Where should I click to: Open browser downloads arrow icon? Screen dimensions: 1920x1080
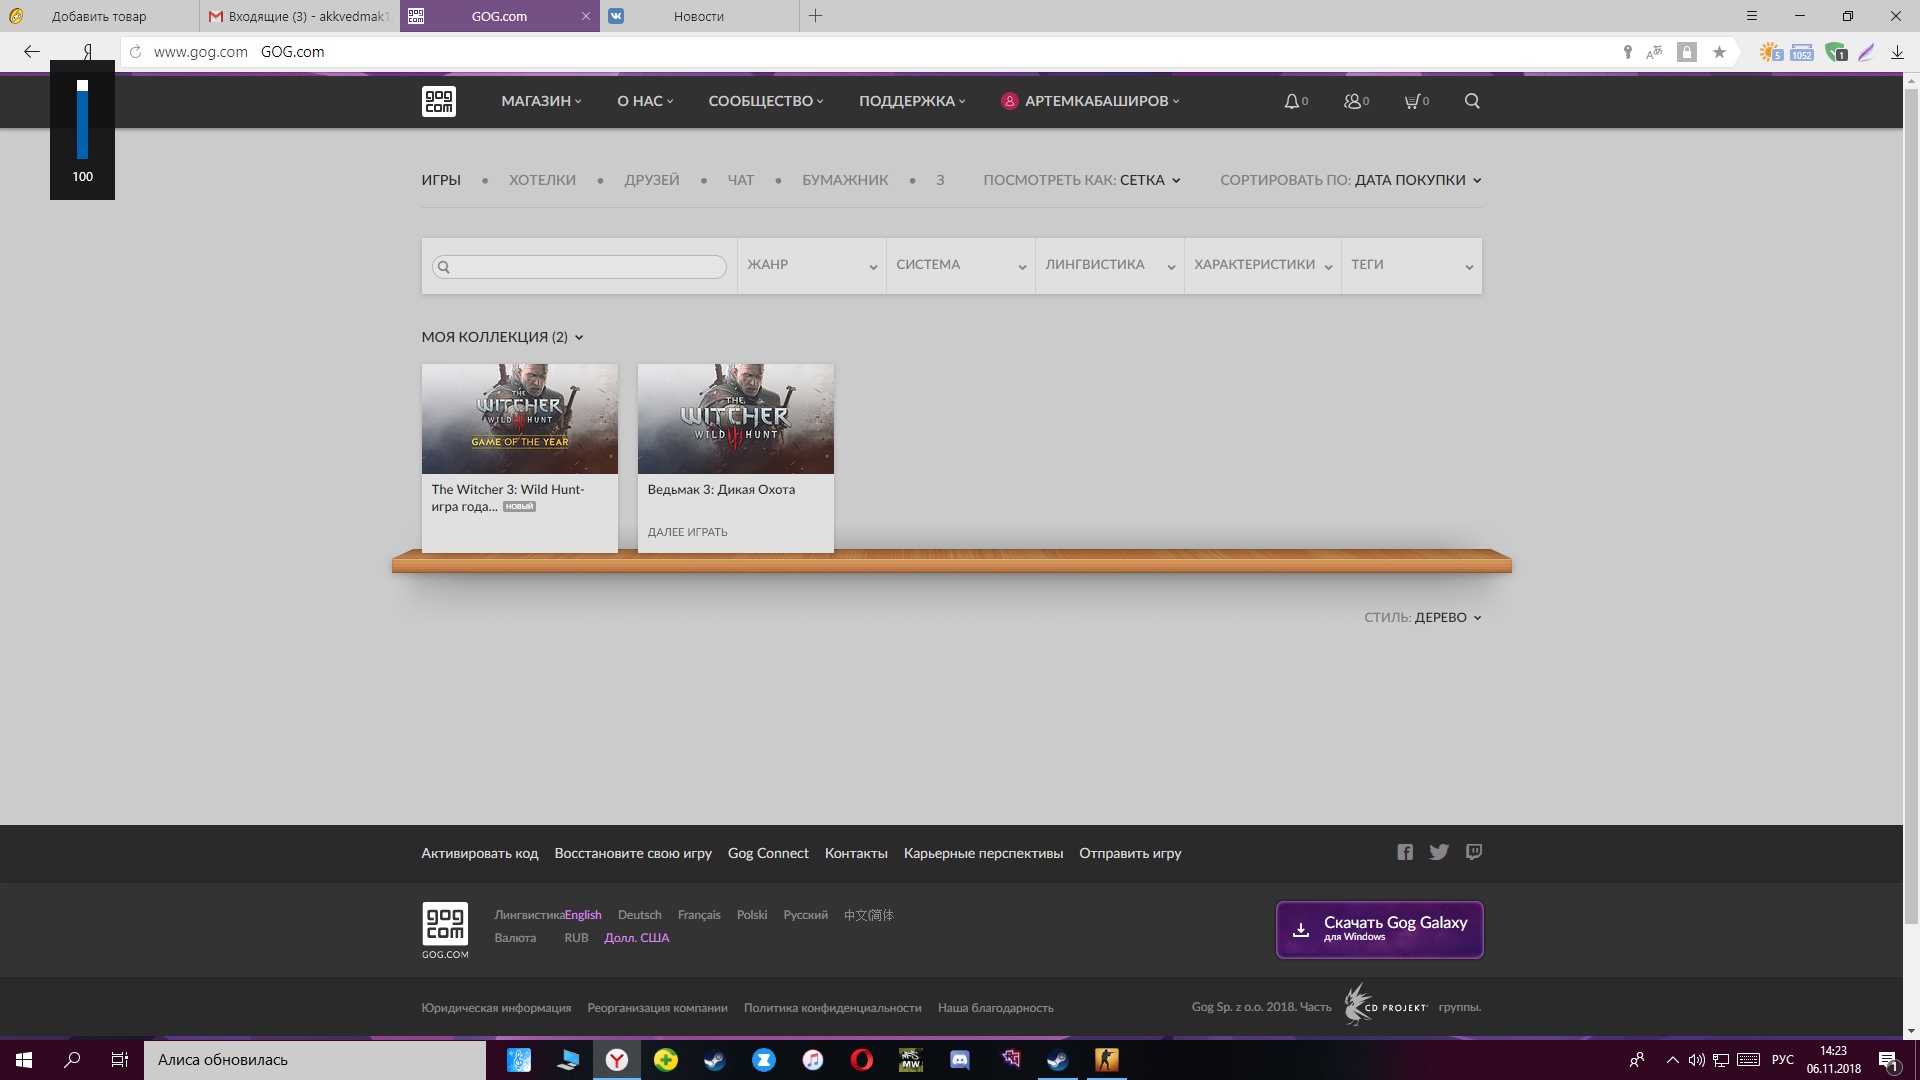click(1897, 52)
